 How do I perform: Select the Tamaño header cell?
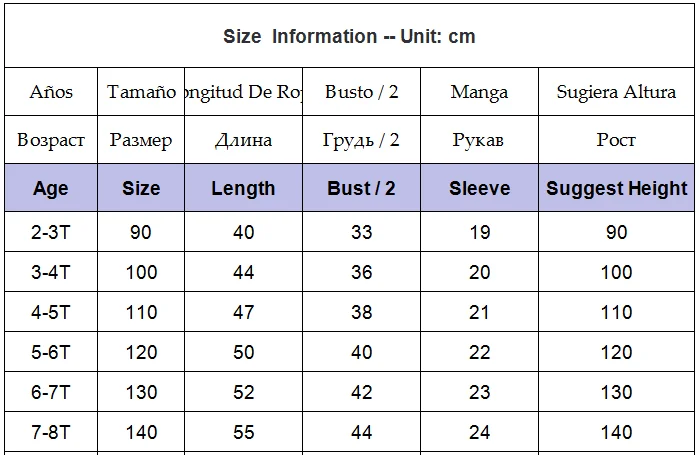[141, 92]
